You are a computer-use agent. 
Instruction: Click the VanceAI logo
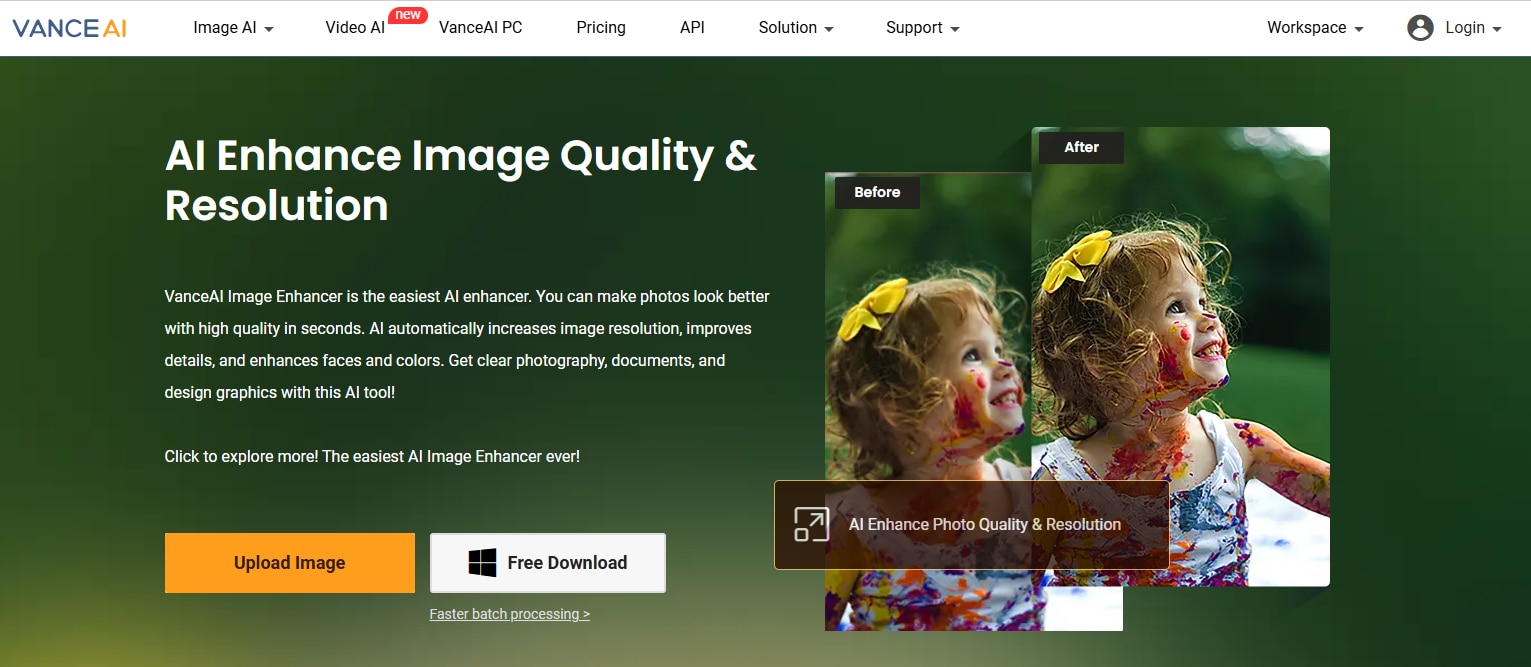pos(70,28)
